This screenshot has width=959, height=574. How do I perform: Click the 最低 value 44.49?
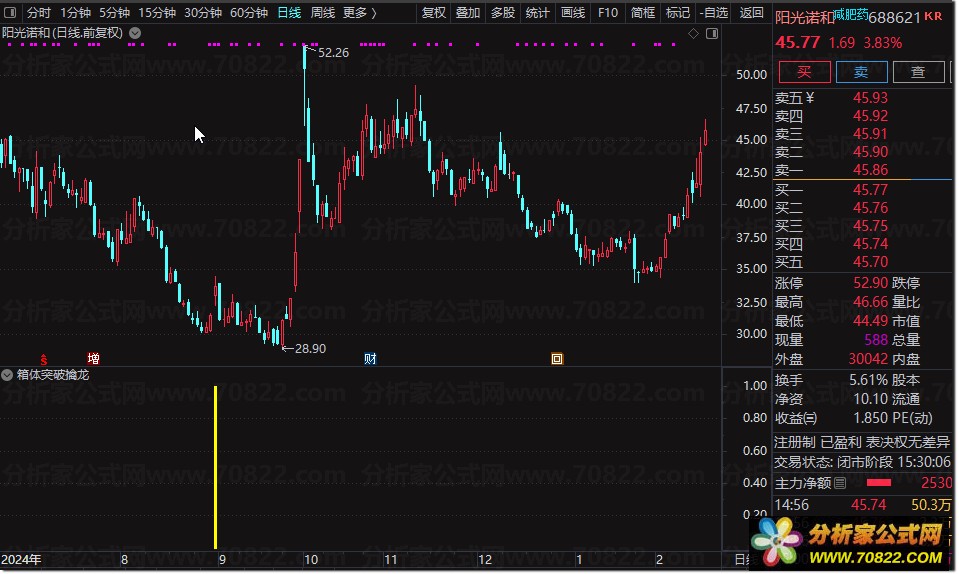coord(870,320)
